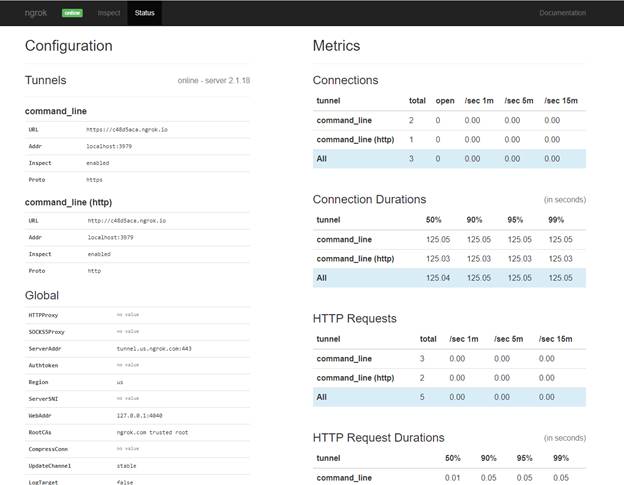Click the HTTP Requests heading
Viewport: 624px width, 485px height.
(355, 318)
